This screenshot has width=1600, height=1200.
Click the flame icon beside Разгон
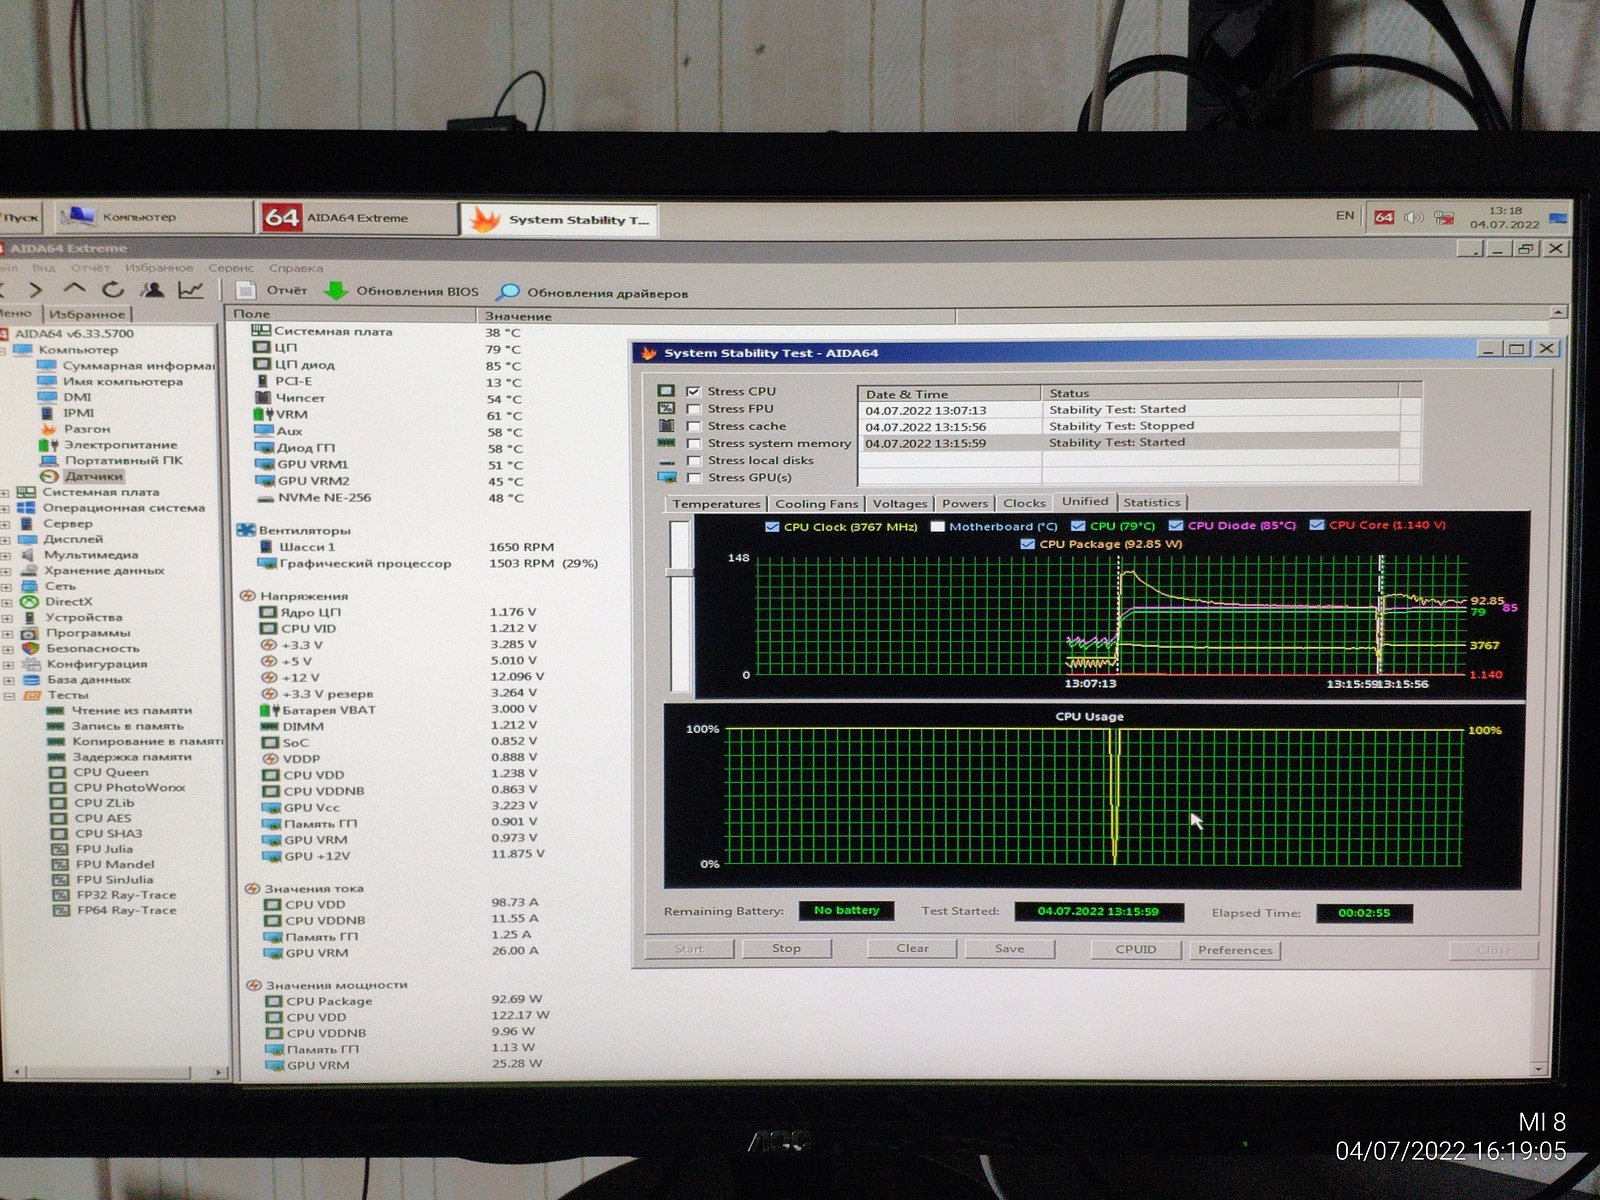48,429
